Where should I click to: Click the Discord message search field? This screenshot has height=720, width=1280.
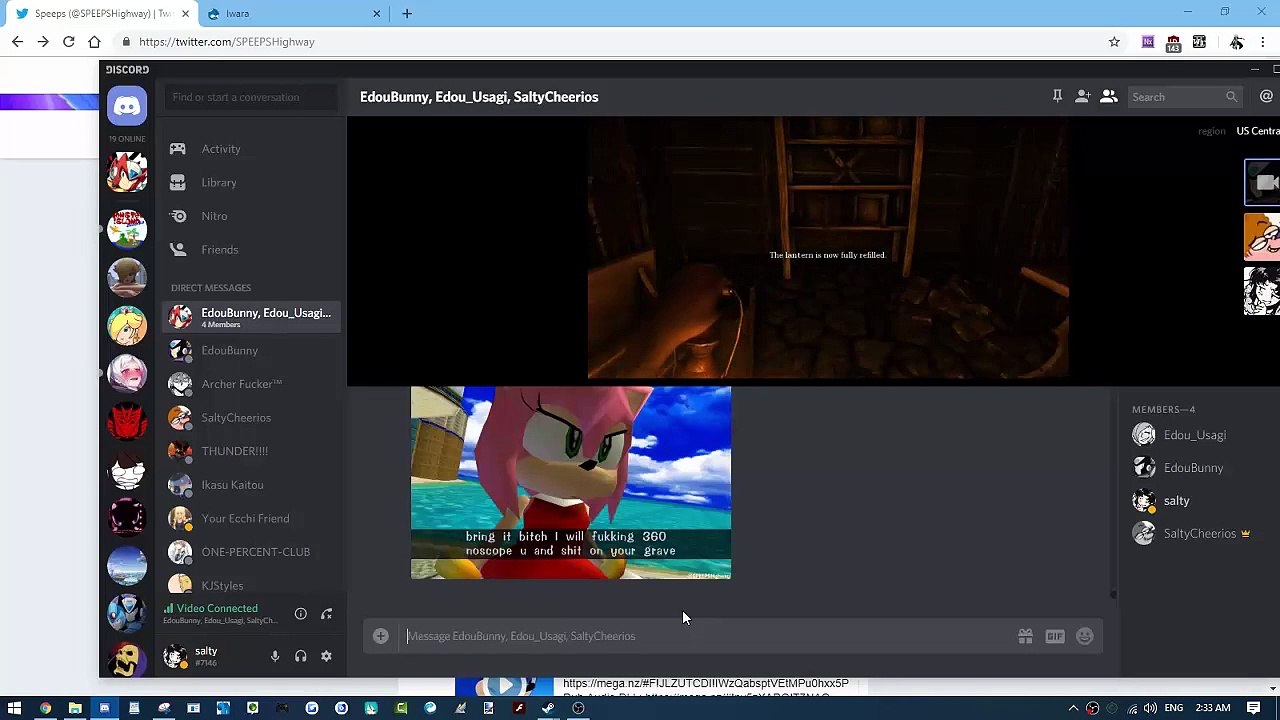pos(1184,97)
